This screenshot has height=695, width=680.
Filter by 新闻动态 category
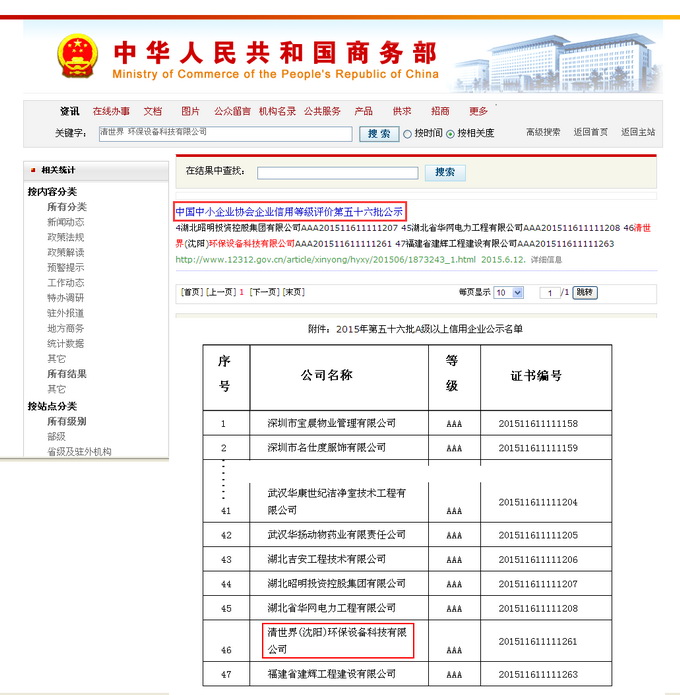click(x=66, y=222)
